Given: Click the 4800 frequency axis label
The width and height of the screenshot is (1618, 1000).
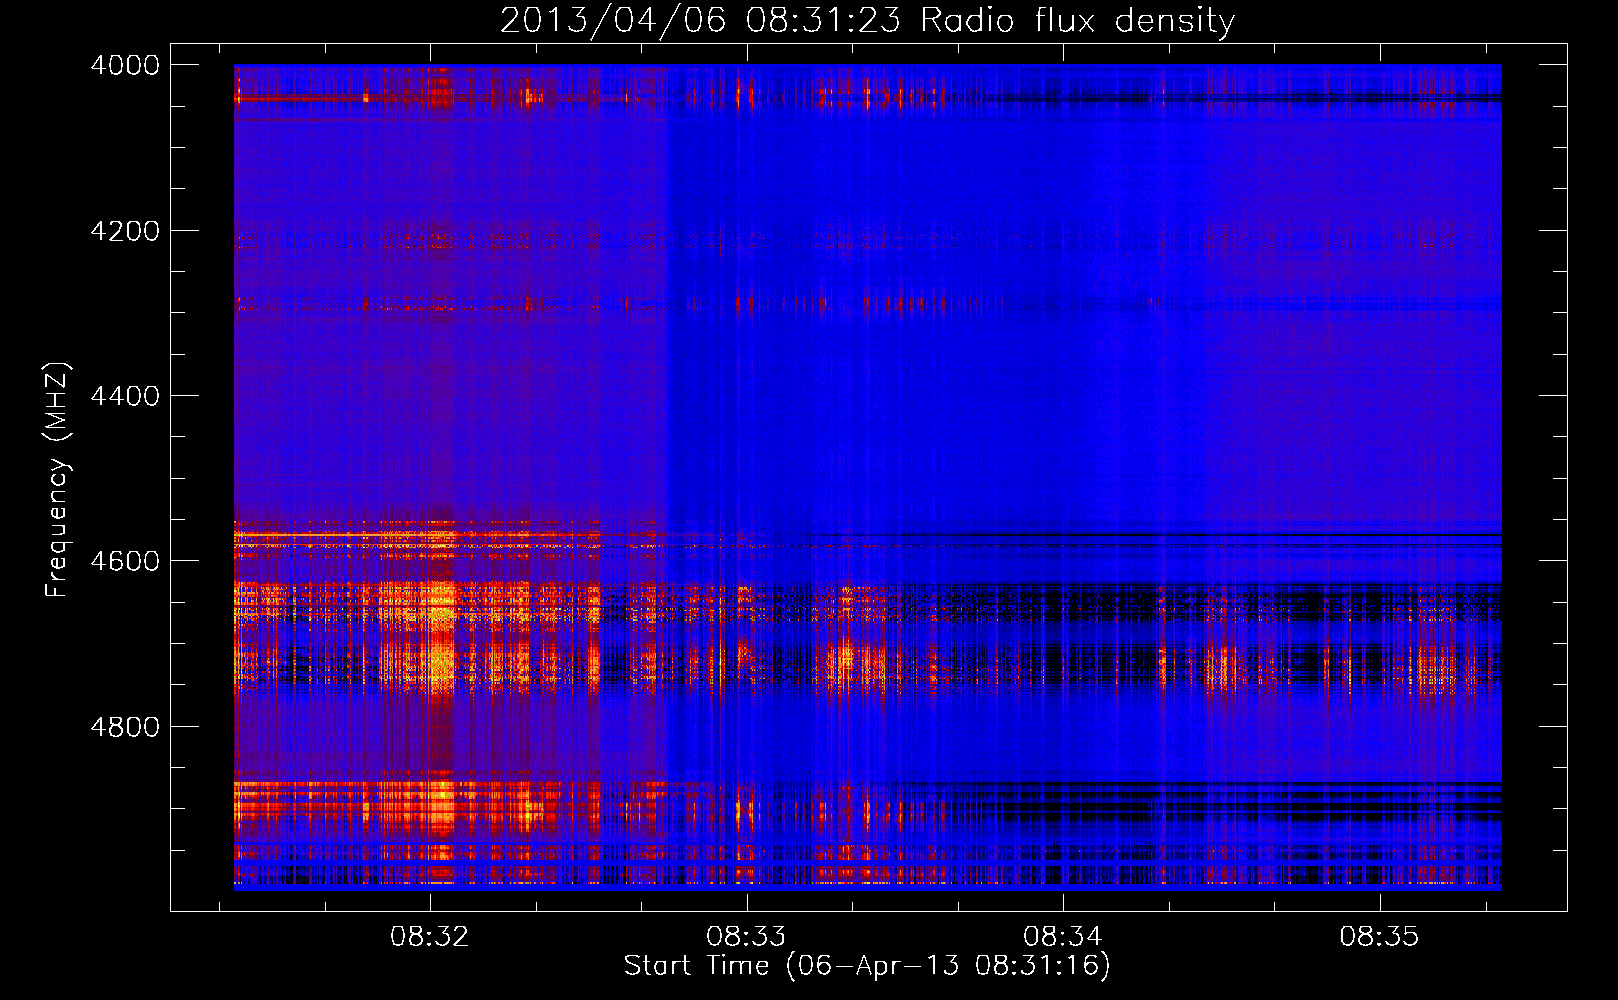Looking at the screenshot, I should [125, 727].
